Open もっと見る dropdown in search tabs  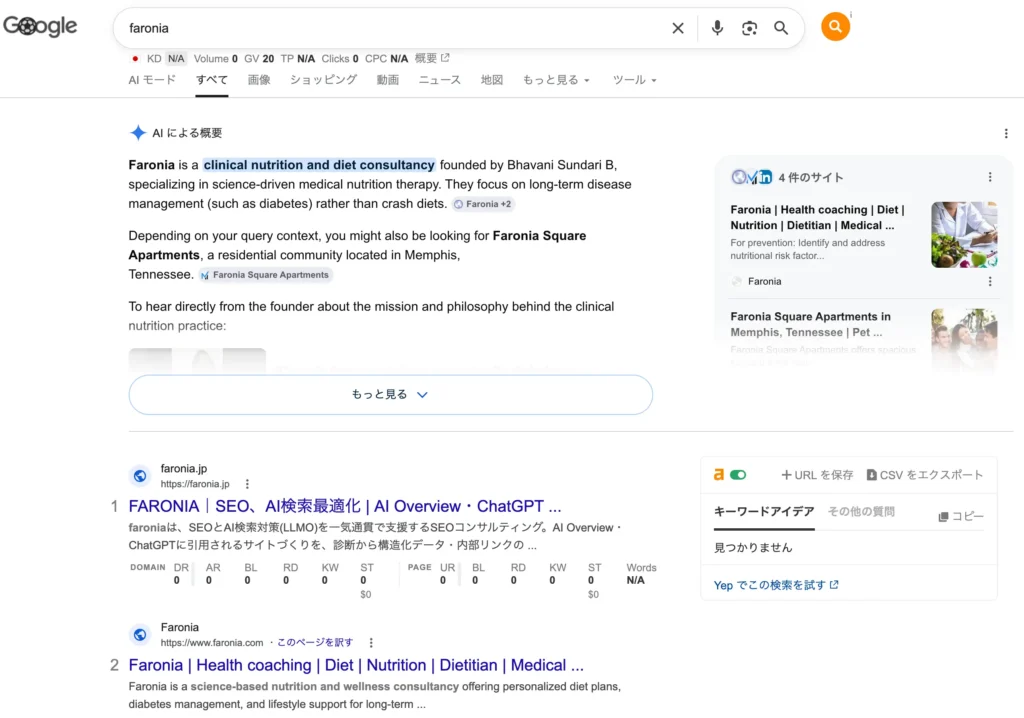pos(556,80)
